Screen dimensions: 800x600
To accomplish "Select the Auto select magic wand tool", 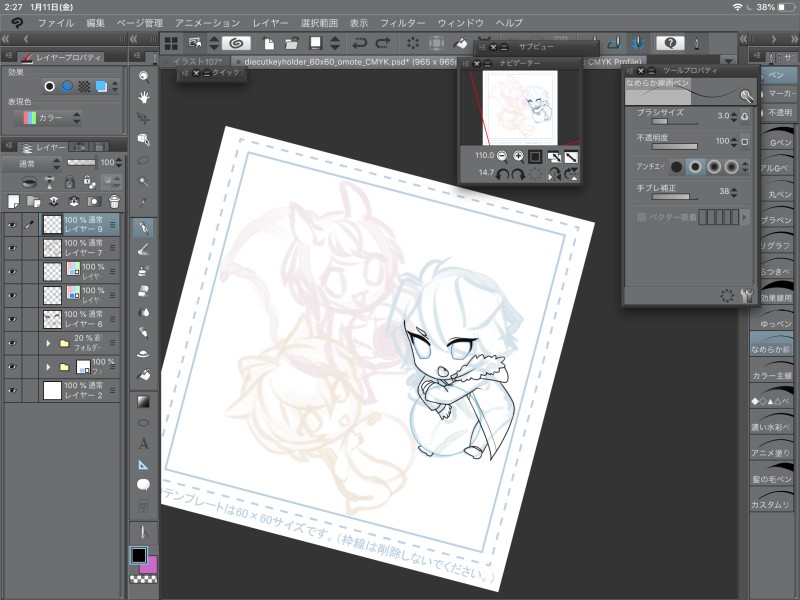I will (144, 181).
